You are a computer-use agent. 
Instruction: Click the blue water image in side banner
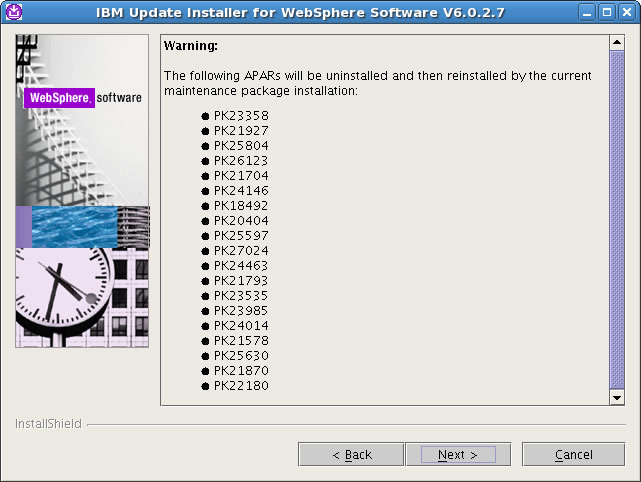coord(74,227)
